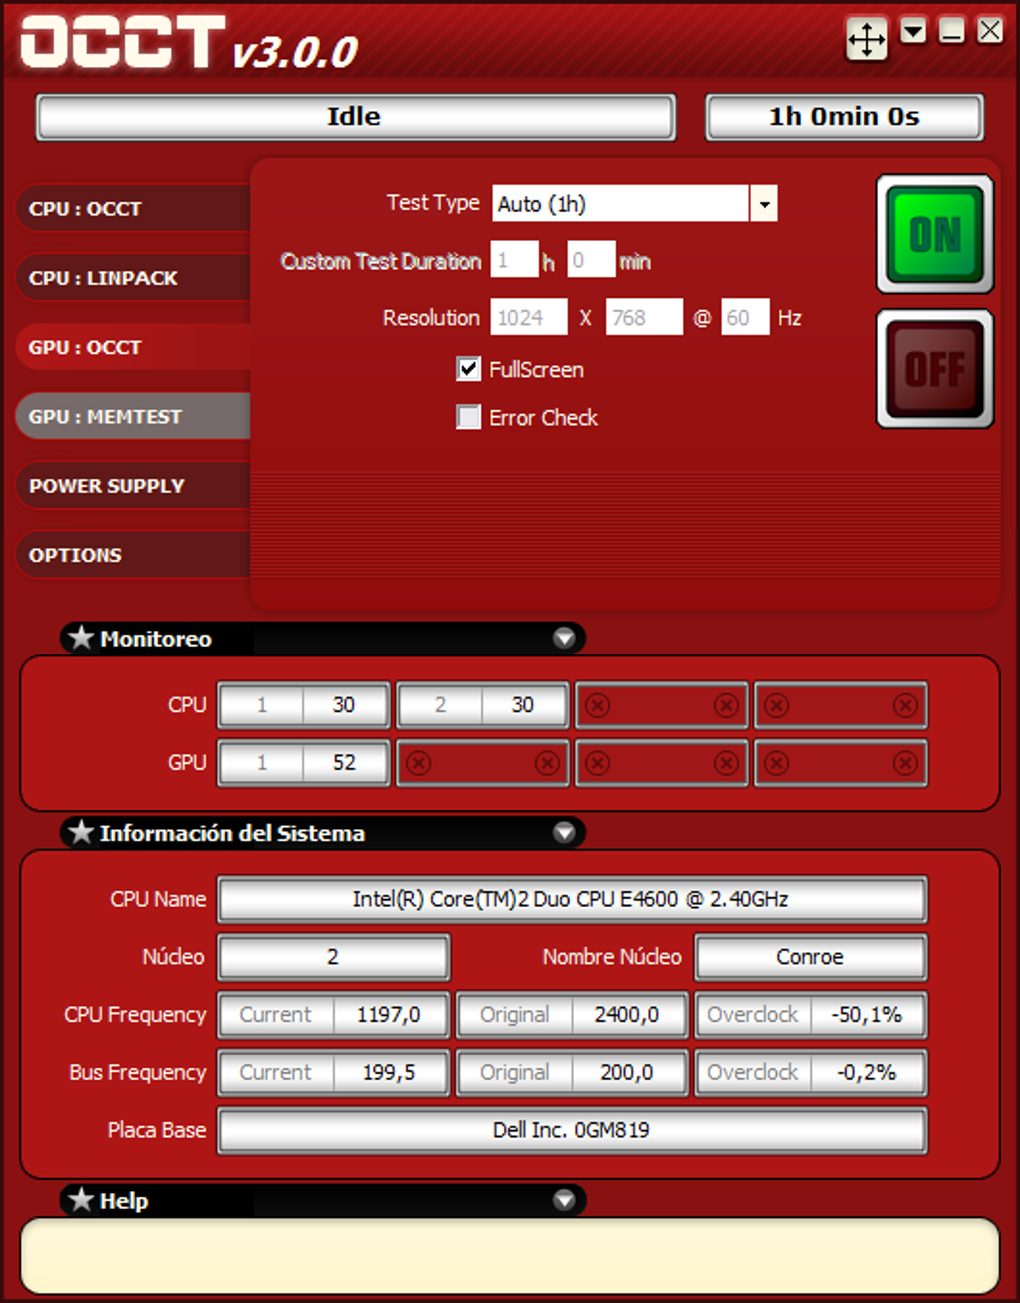This screenshot has width=1020, height=1303.
Task: Click the CPU core 2 temperature value 30
Action: point(523,705)
